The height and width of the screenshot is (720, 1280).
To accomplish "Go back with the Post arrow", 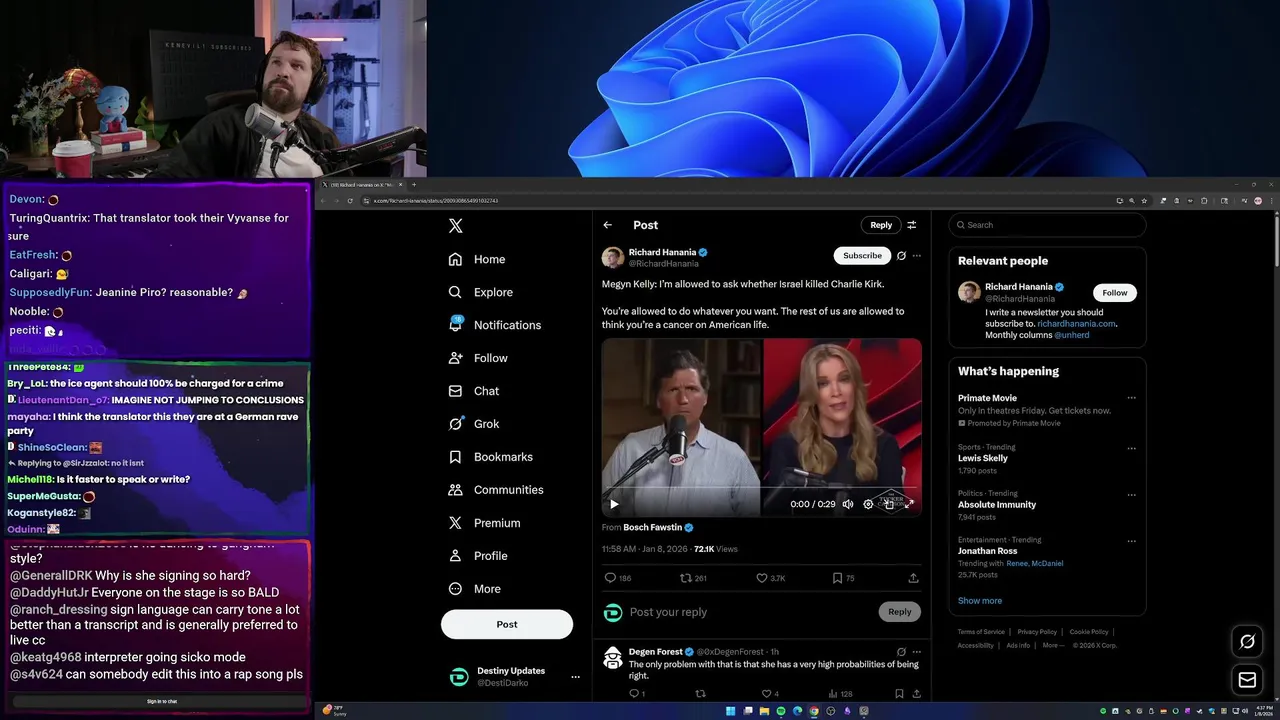I will (x=607, y=225).
